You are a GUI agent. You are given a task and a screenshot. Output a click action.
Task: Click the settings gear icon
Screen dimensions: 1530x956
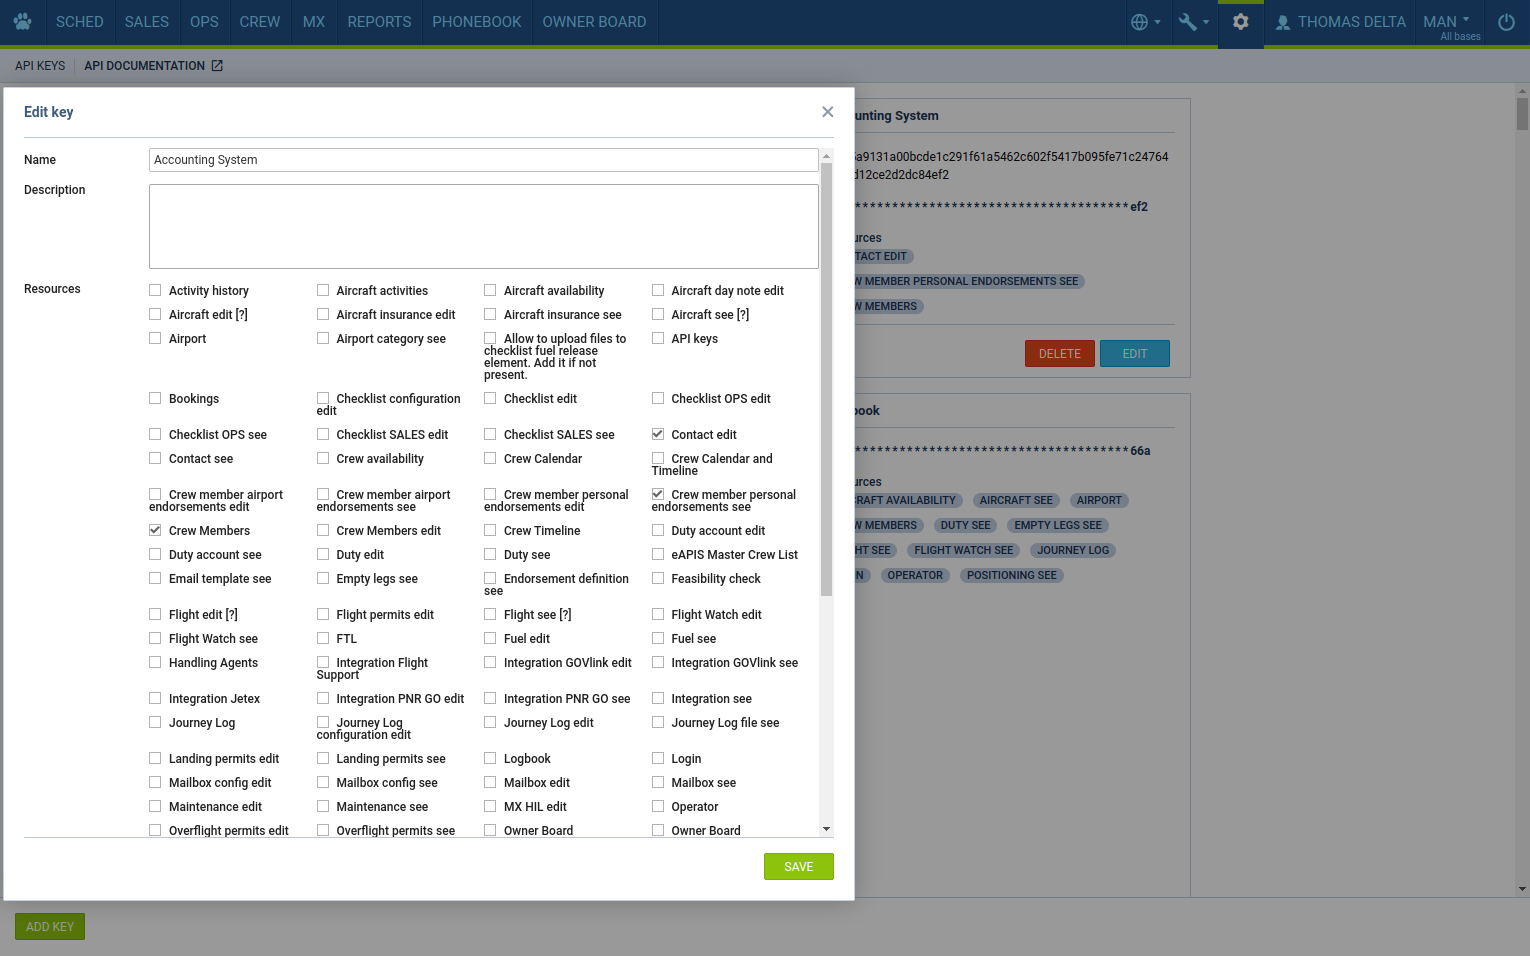(x=1240, y=22)
